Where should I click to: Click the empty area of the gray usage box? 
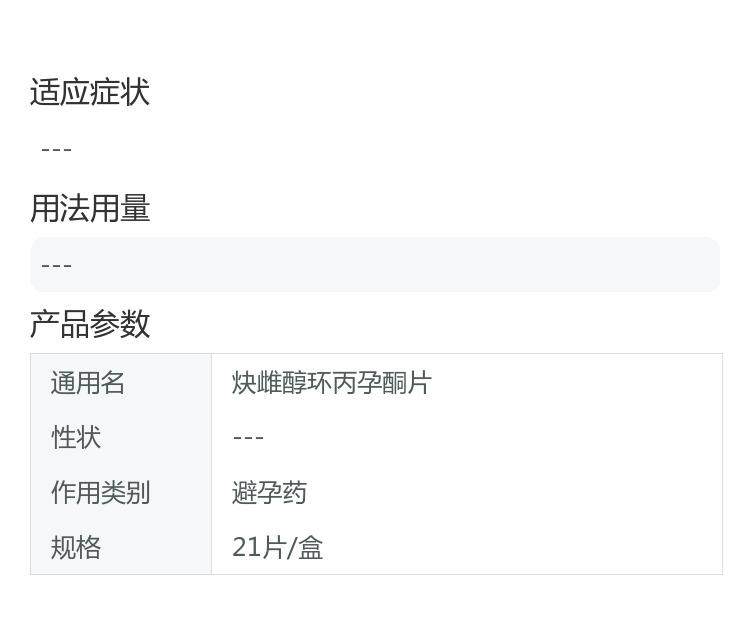tap(400, 265)
